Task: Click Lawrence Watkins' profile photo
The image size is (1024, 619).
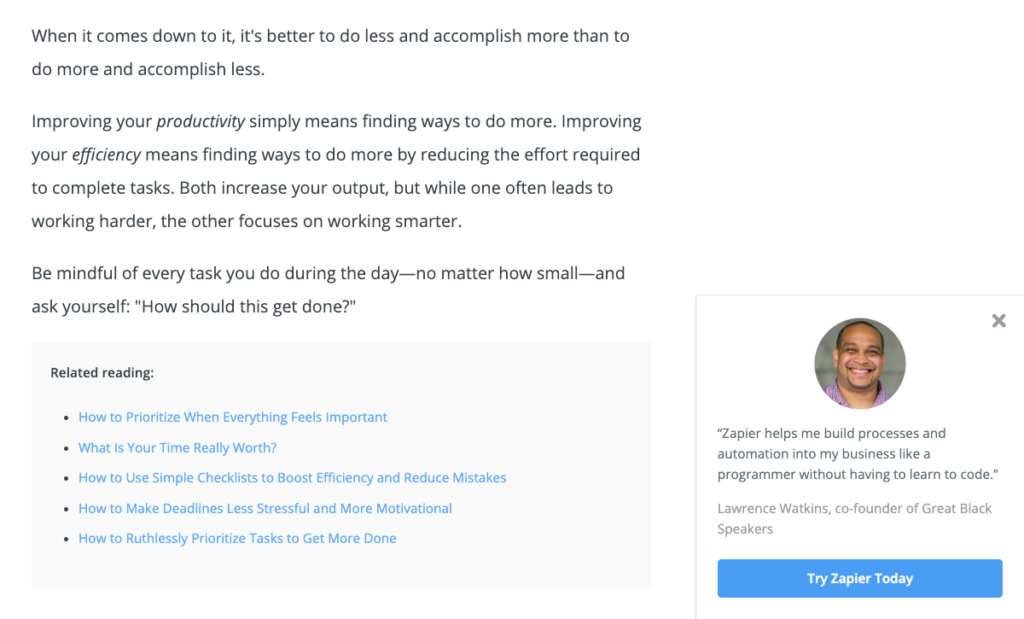Action: [x=859, y=363]
